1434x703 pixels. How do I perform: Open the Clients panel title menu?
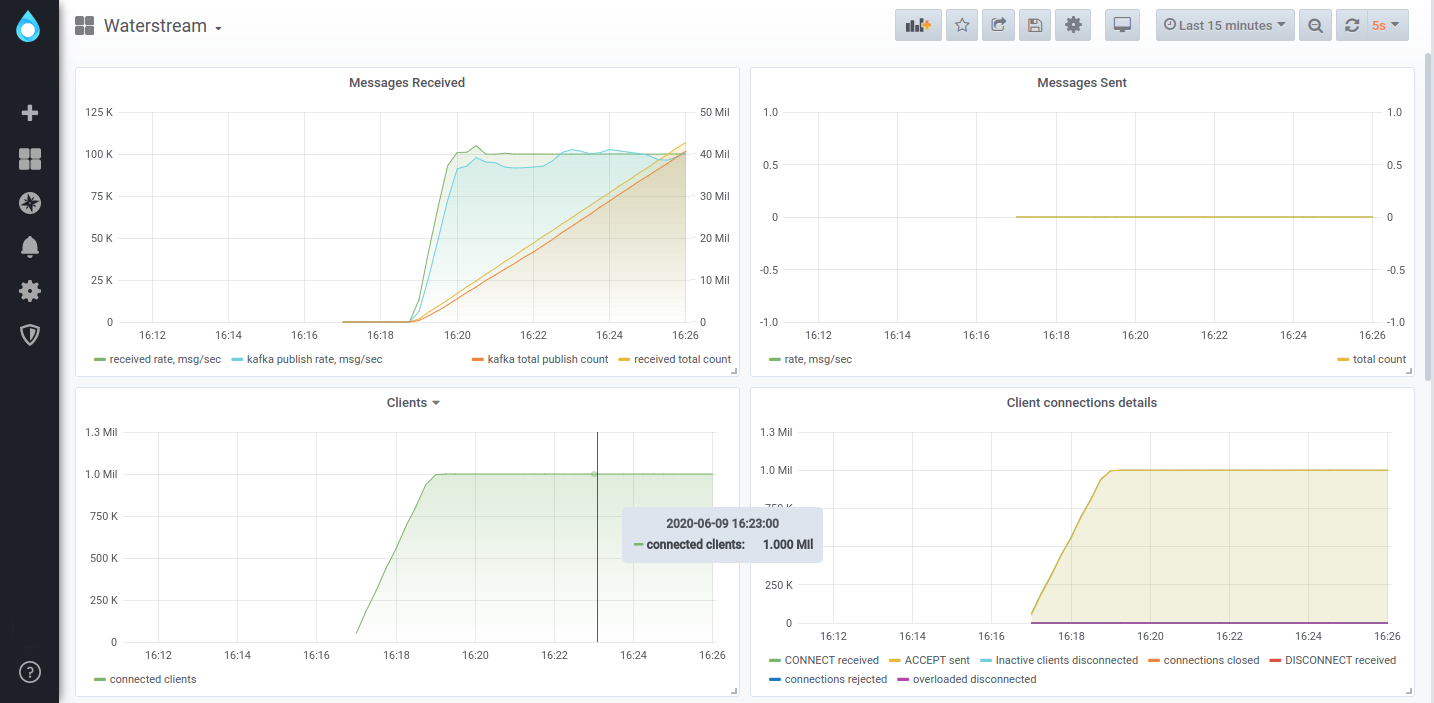(413, 403)
